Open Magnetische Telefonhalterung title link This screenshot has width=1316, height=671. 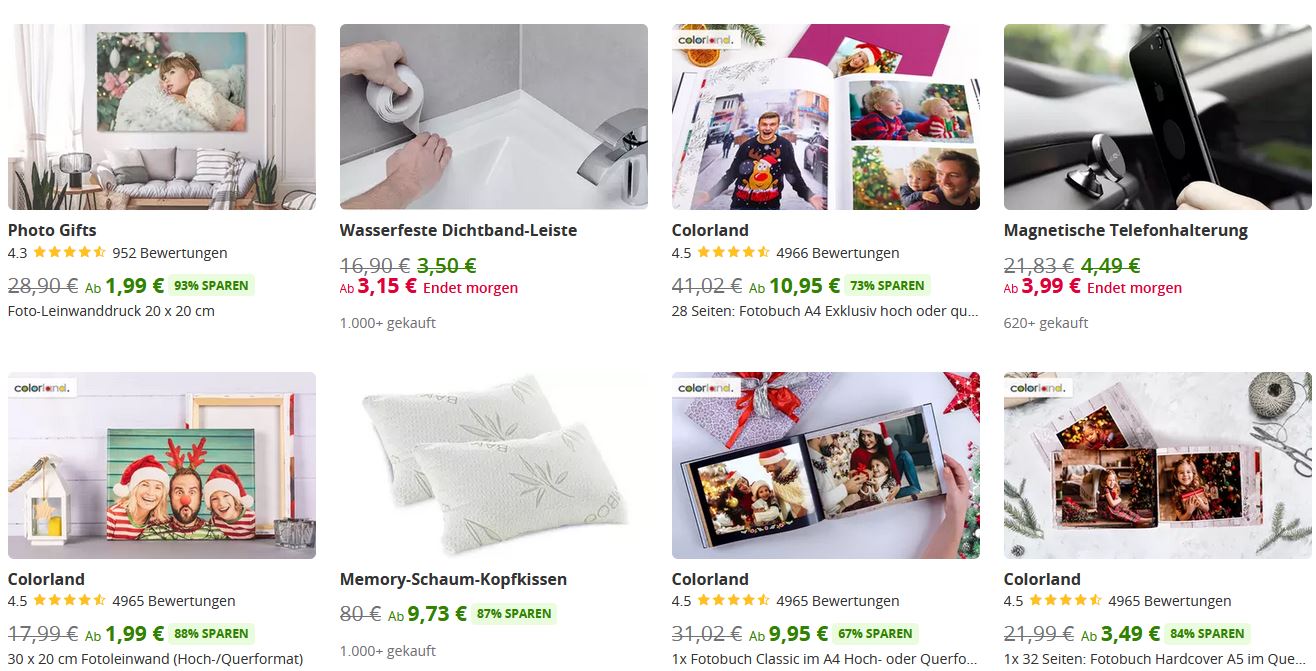[1126, 230]
